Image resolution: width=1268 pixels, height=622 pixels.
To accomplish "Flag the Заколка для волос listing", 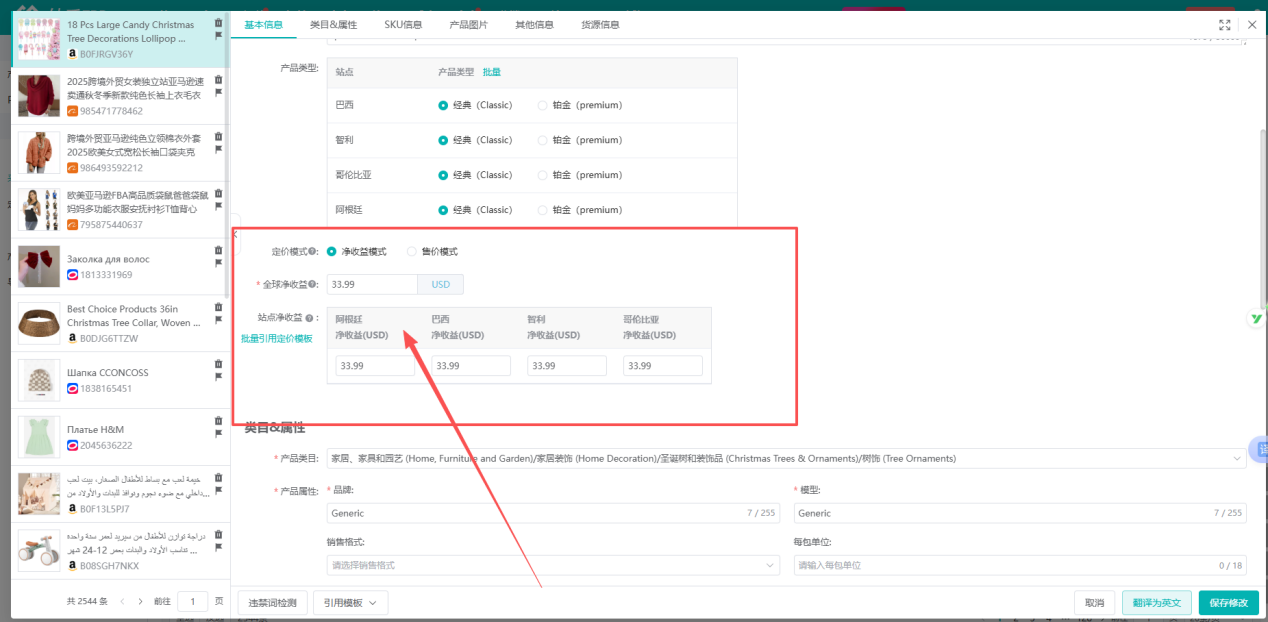I will pyautogui.click(x=218, y=264).
